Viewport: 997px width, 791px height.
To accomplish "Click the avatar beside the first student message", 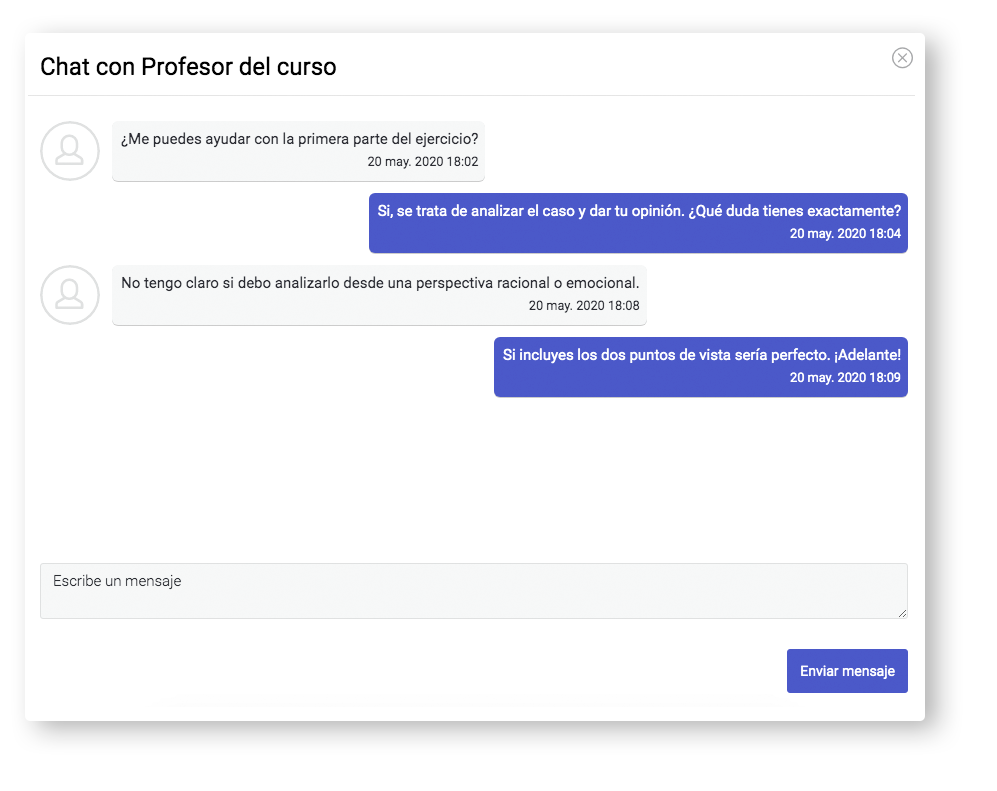I will [70, 151].
